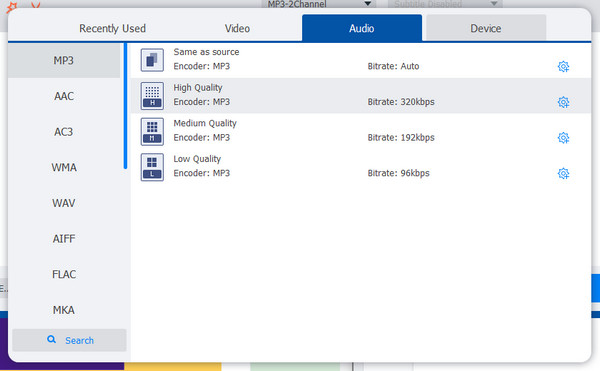Screen dimensions: 600x371
Task: Select the Medium Quality preset title
Action: (x=205, y=123)
